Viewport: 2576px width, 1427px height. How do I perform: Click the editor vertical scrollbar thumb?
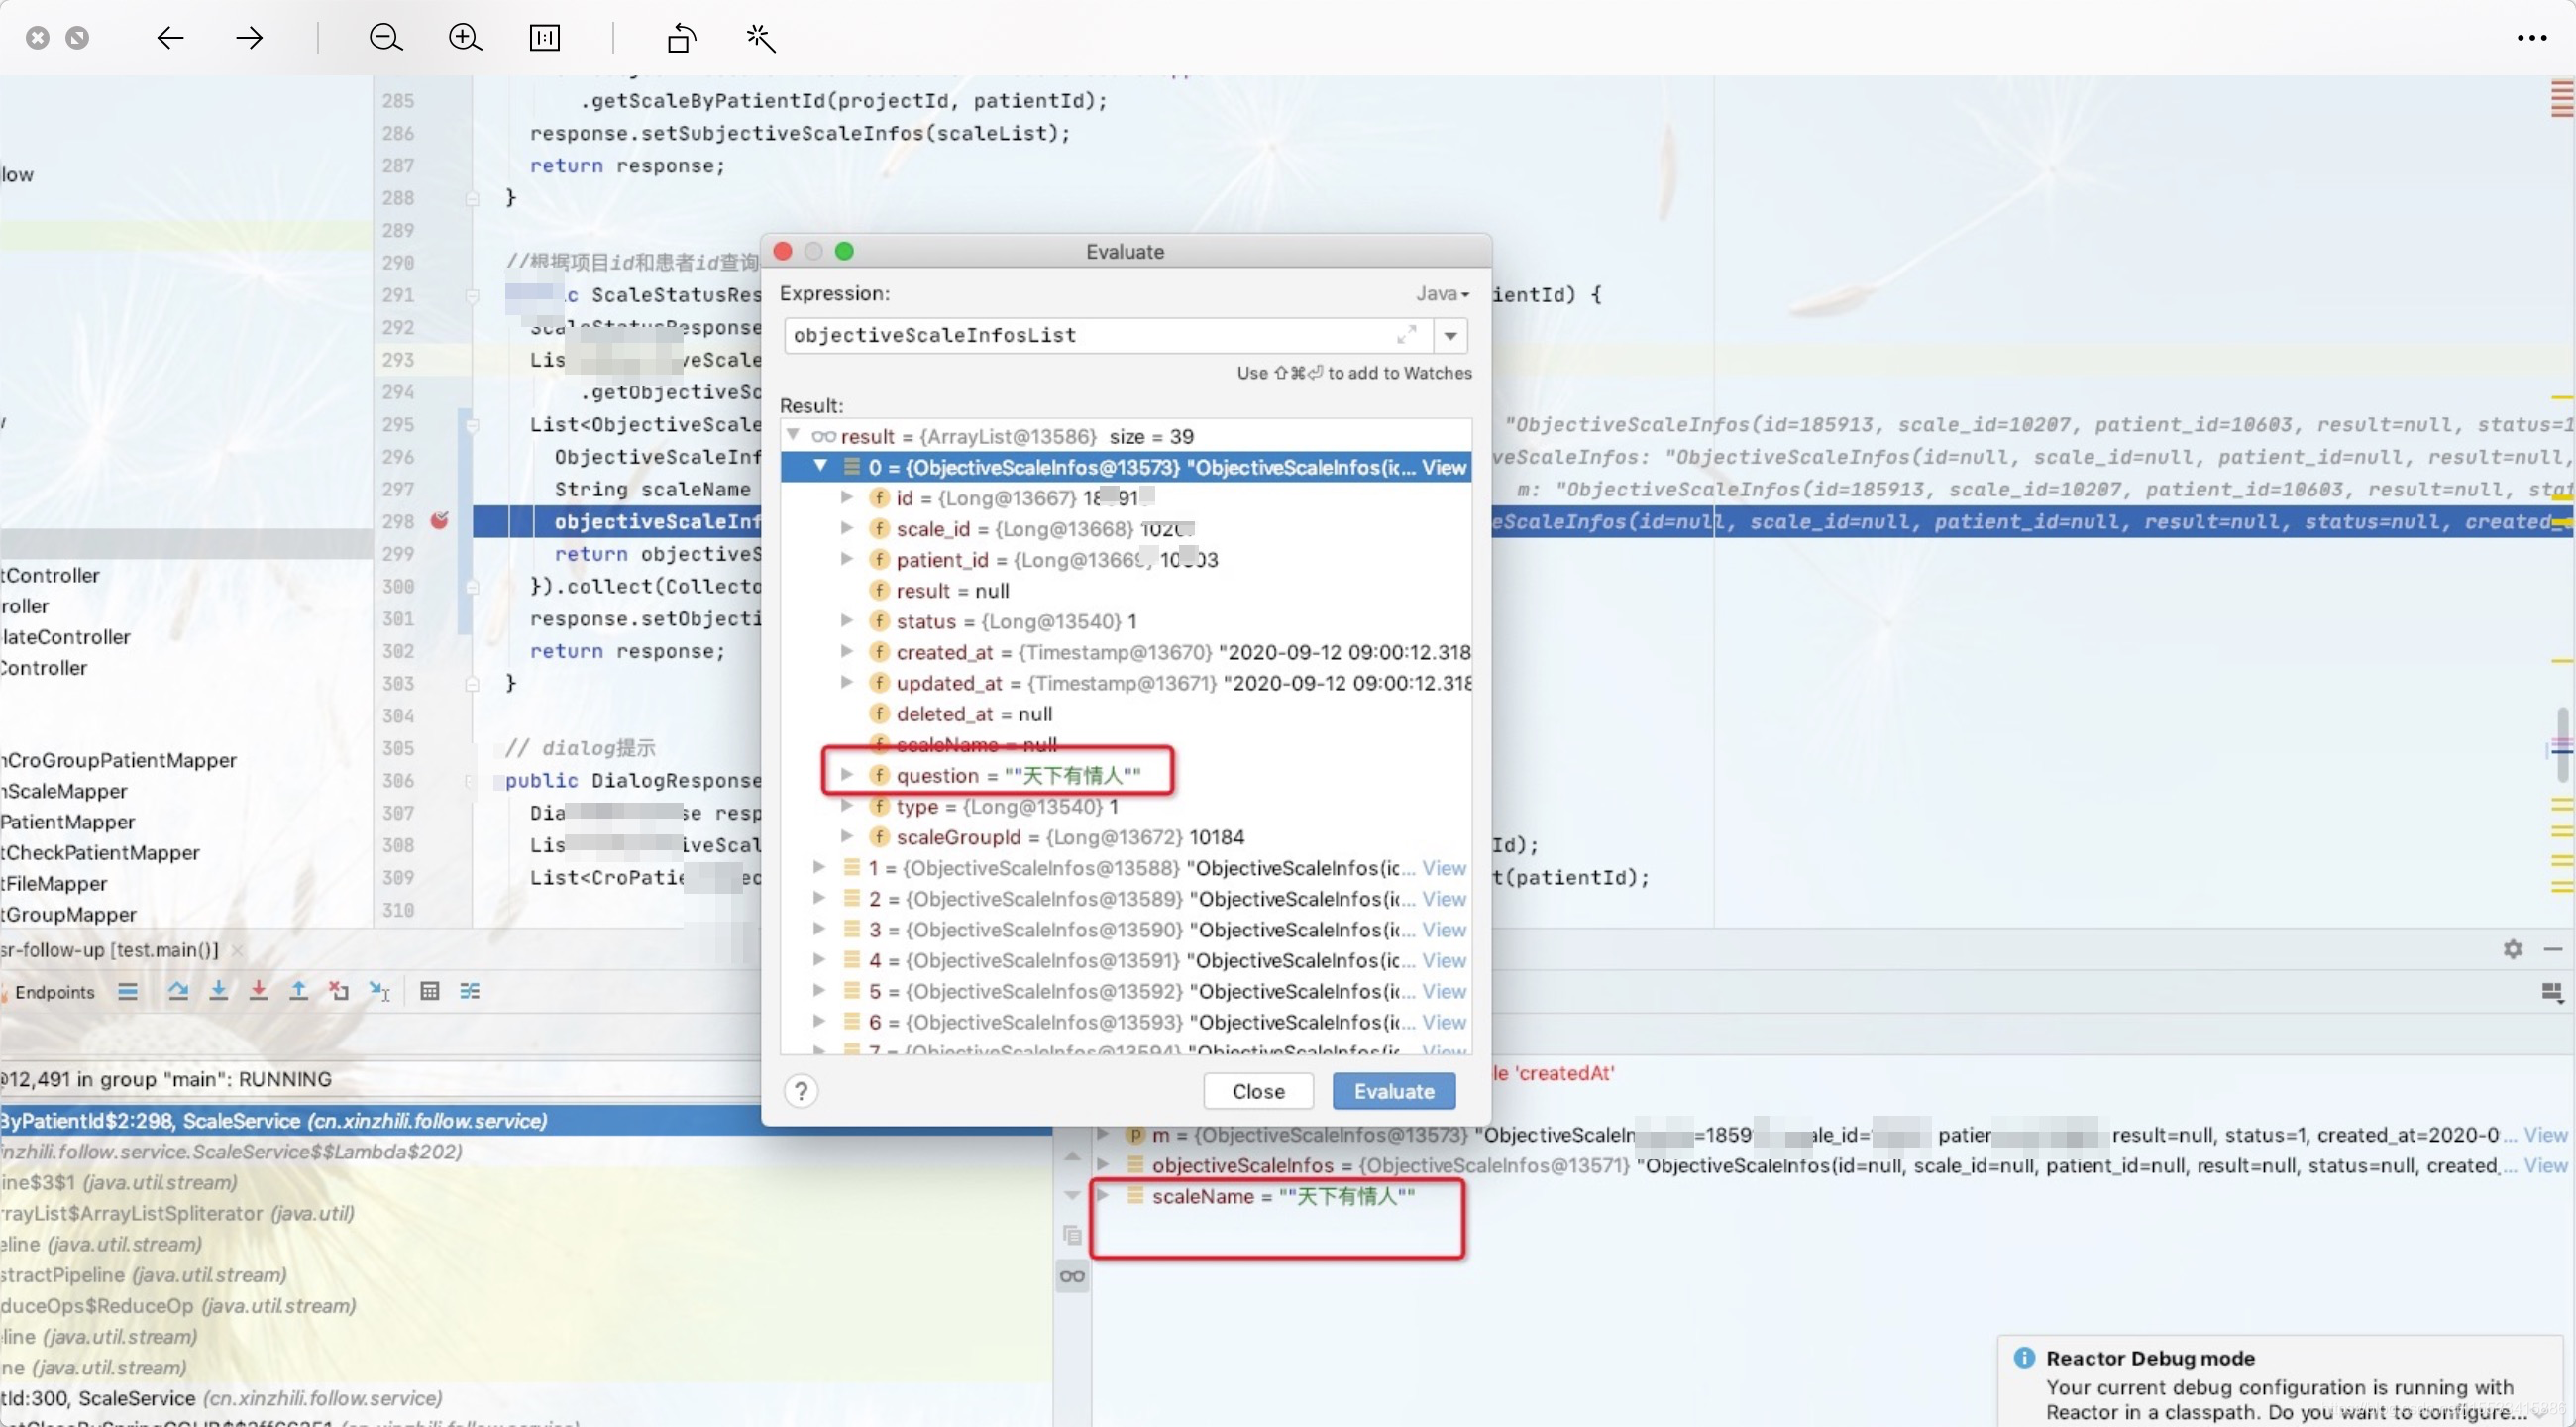click(x=2562, y=745)
